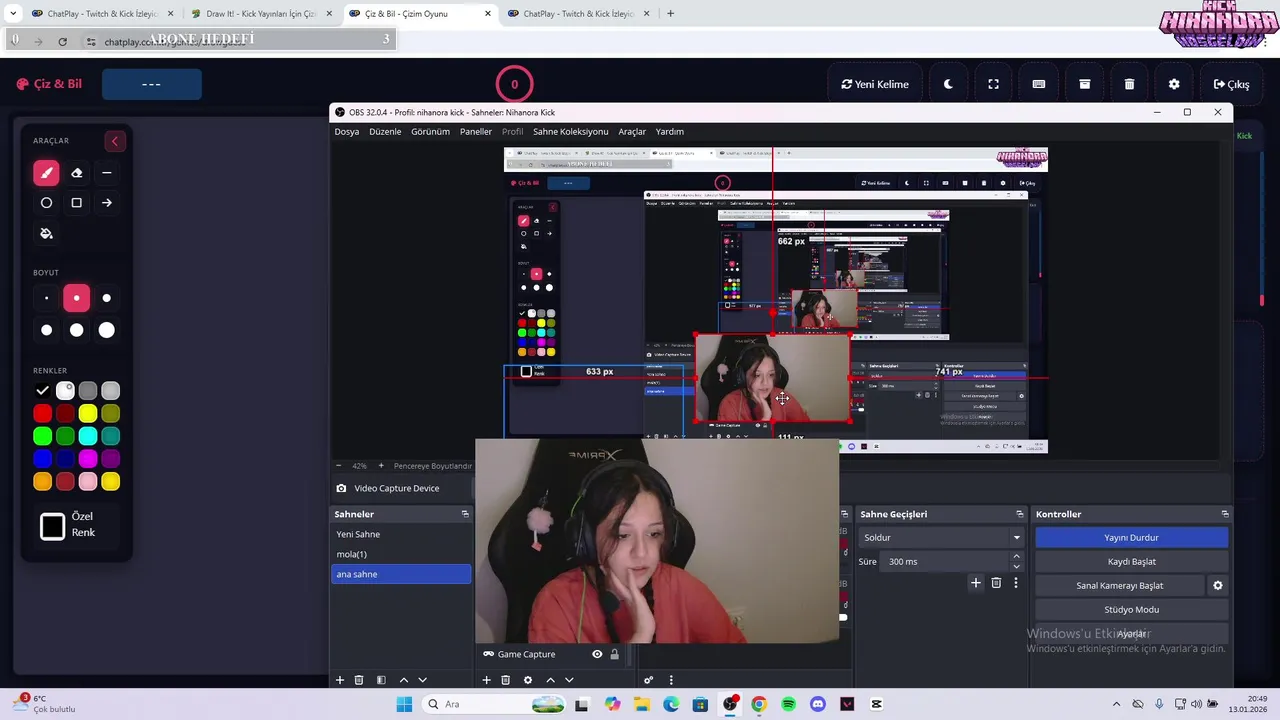Toggle Game Capture source visibility eye
Viewport: 1280px width, 720px height.
click(x=597, y=654)
